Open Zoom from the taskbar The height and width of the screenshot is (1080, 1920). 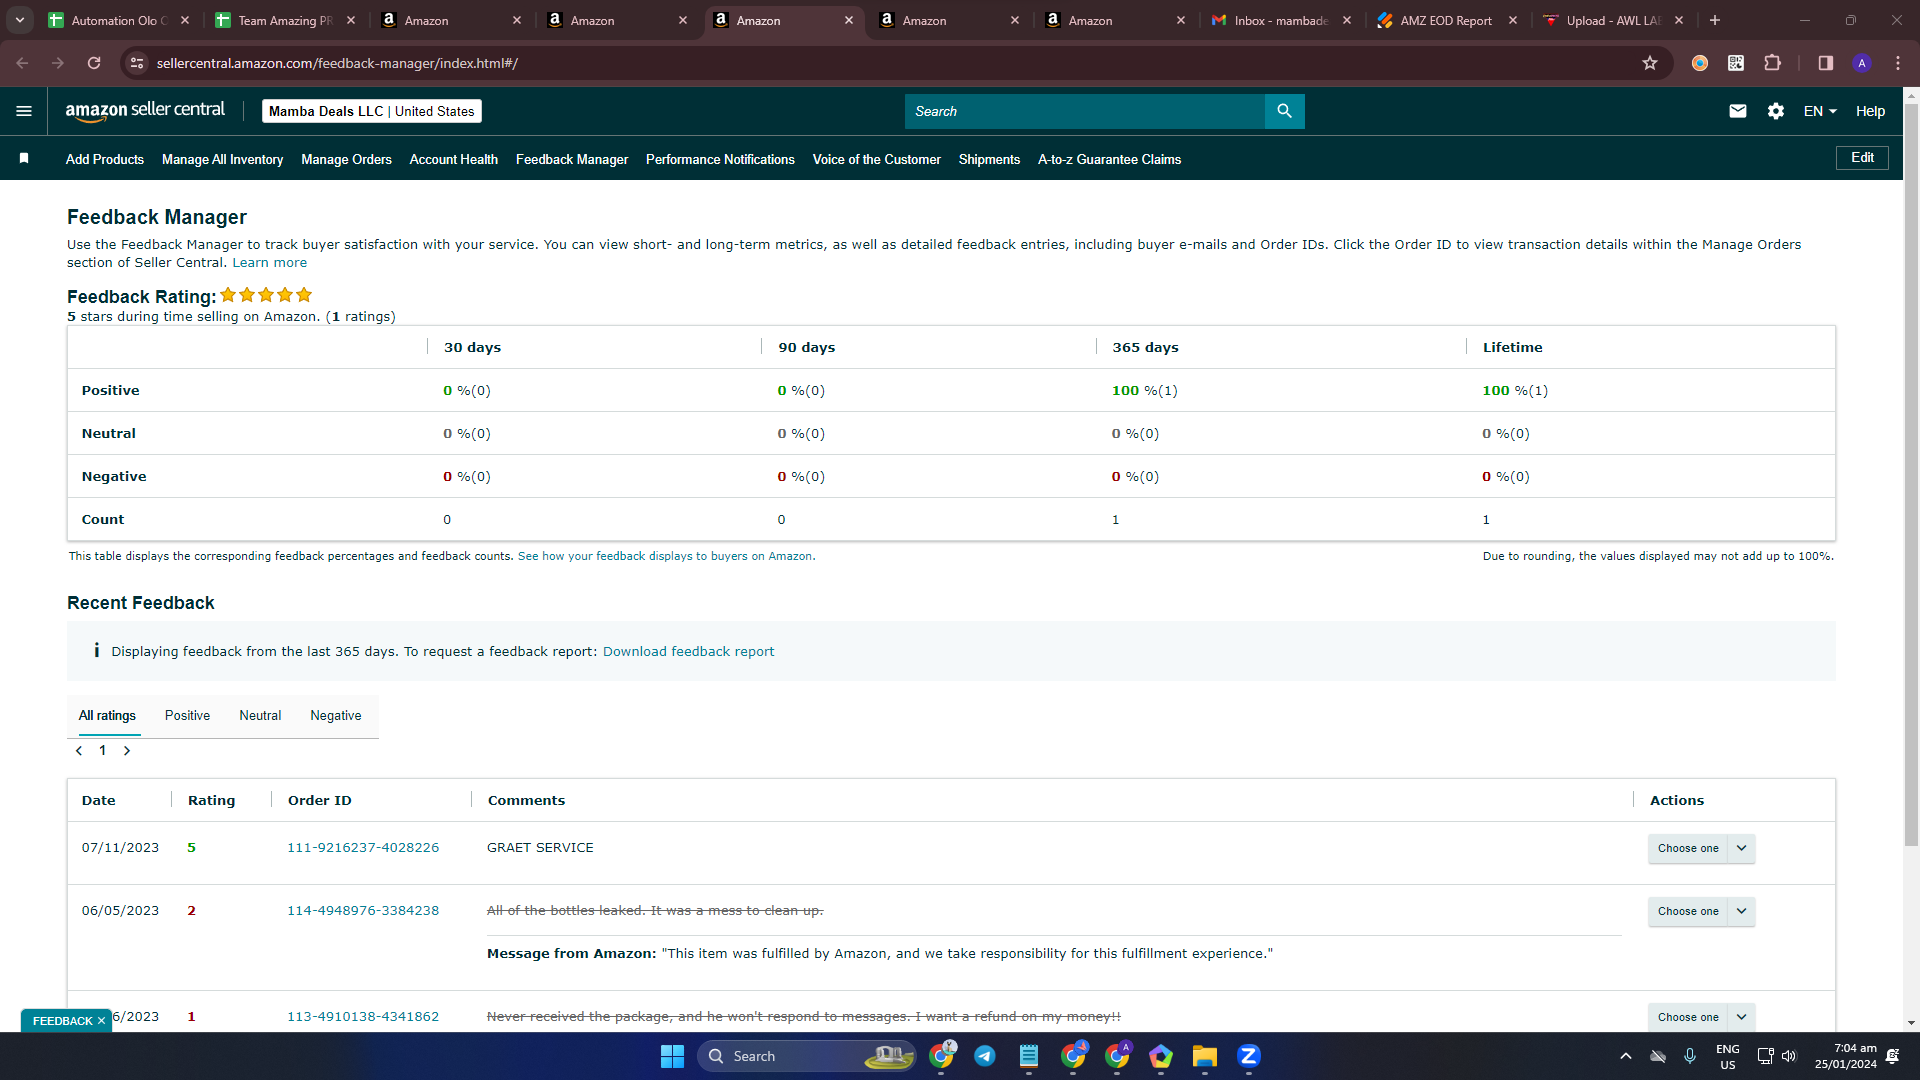click(x=1248, y=1056)
